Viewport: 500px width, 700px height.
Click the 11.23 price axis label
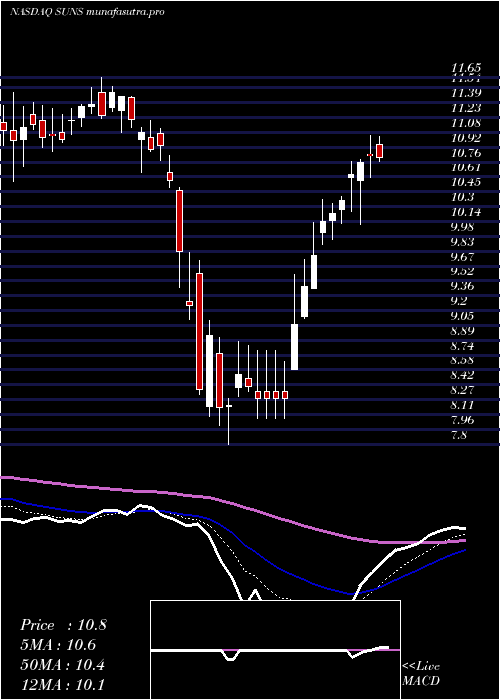pyautogui.click(x=466, y=108)
